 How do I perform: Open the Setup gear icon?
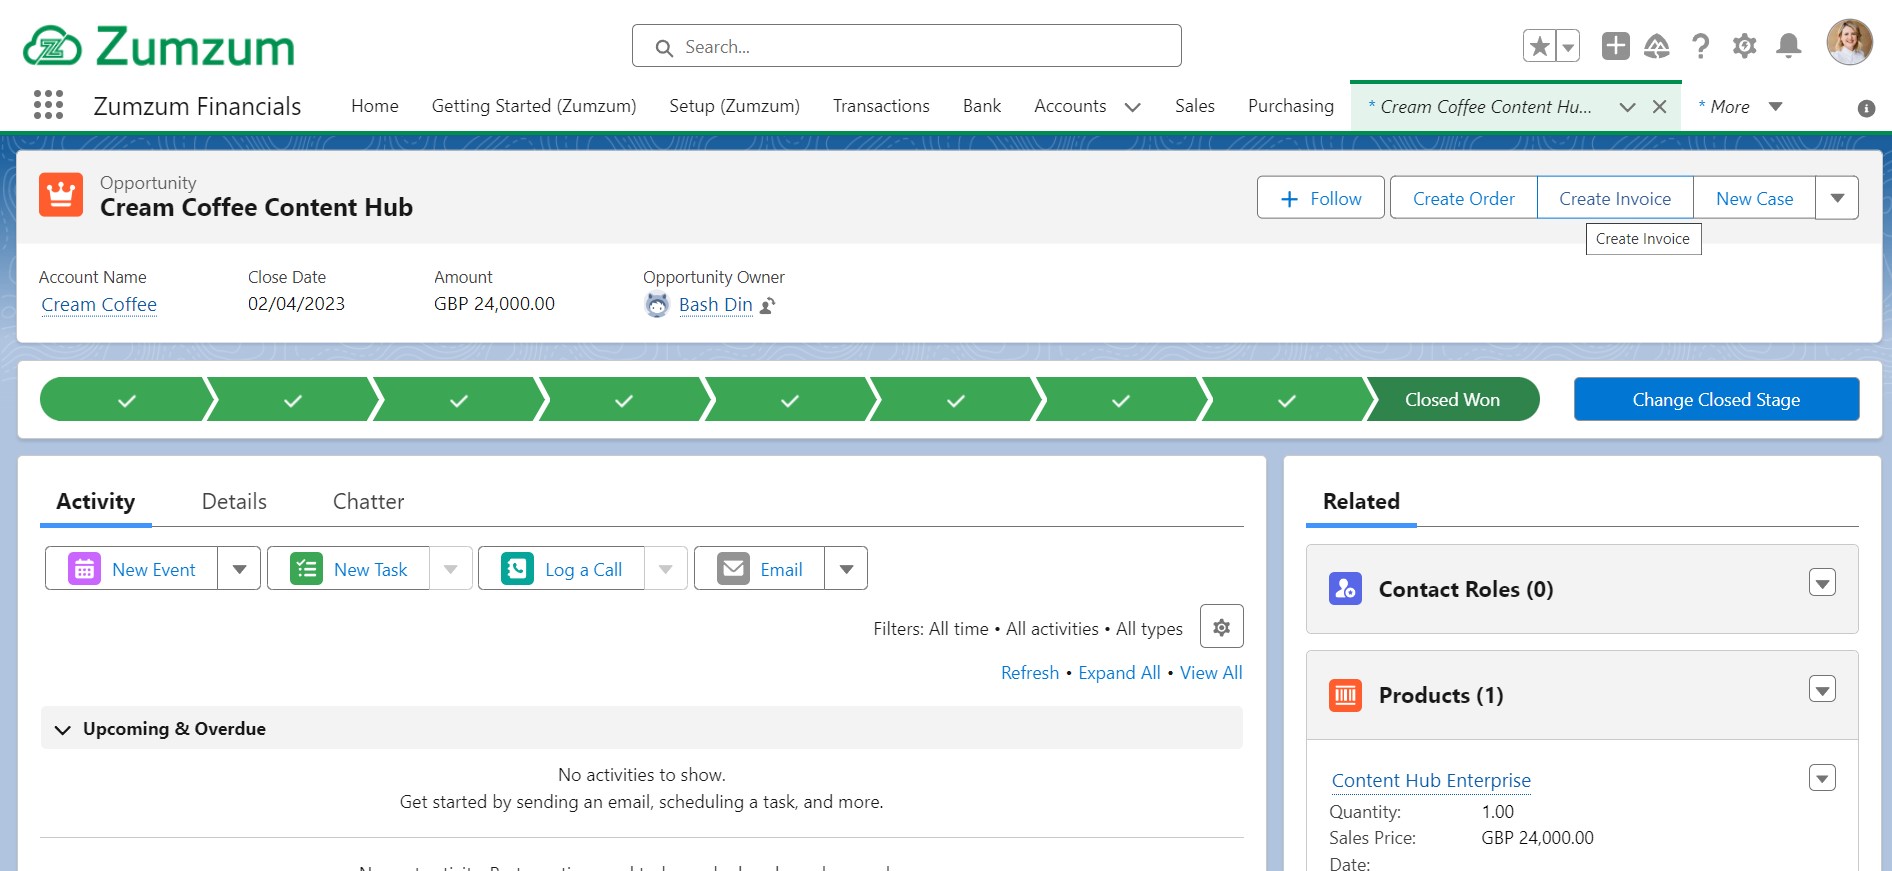click(1745, 46)
